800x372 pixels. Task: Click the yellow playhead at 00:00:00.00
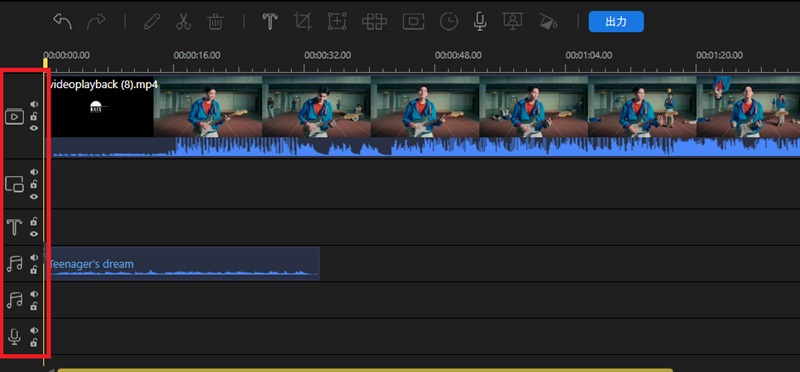click(x=45, y=63)
